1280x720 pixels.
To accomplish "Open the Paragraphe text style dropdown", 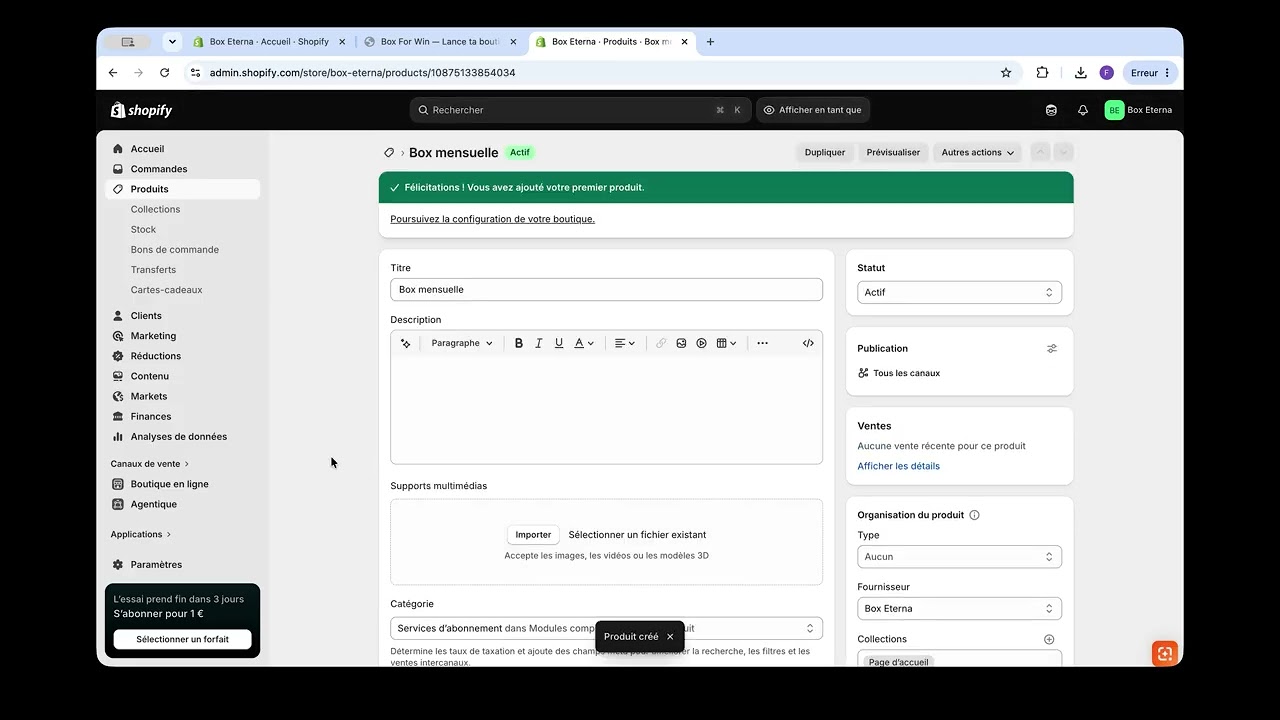I will point(462,343).
